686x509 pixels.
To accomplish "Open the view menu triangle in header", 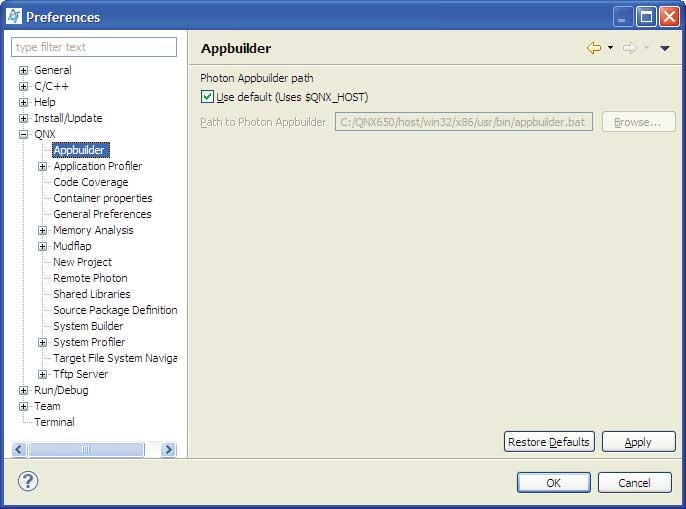I will (664, 48).
